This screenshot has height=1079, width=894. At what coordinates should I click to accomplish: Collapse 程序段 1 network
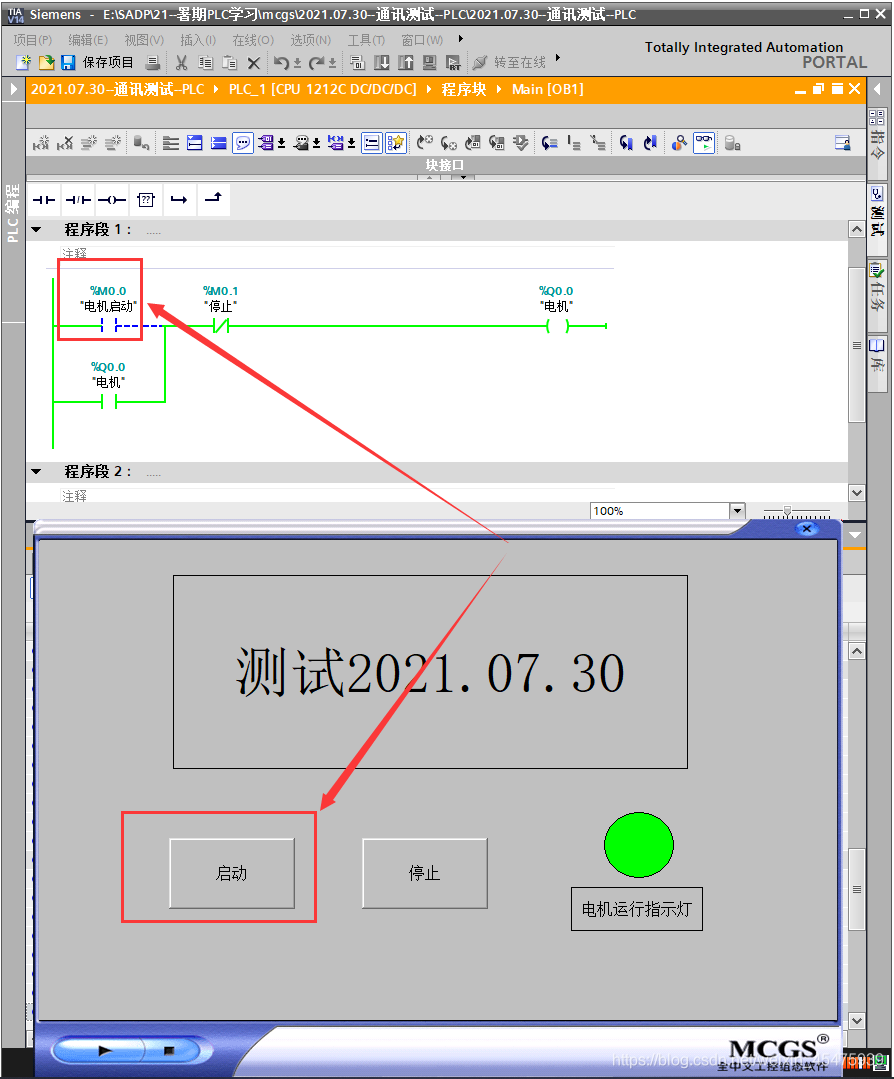[x=36, y=230]
